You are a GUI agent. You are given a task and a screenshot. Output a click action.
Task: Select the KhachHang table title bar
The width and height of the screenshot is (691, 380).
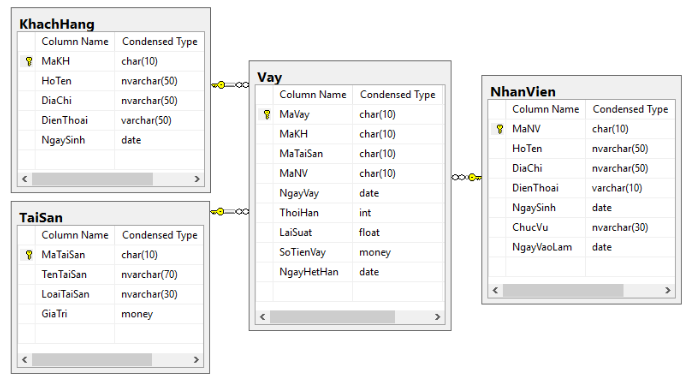point(110,24)
